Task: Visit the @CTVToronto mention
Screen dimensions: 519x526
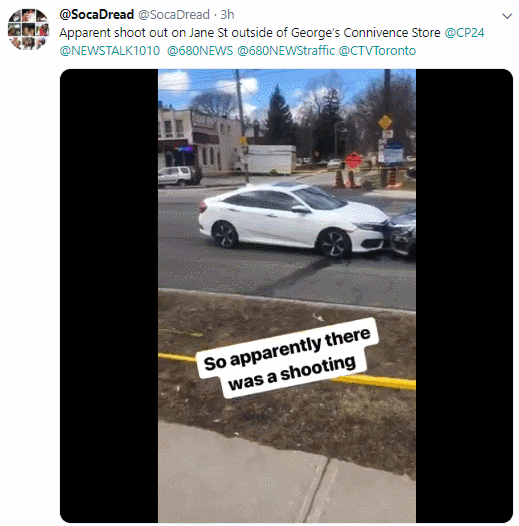Action: point(377,51)
